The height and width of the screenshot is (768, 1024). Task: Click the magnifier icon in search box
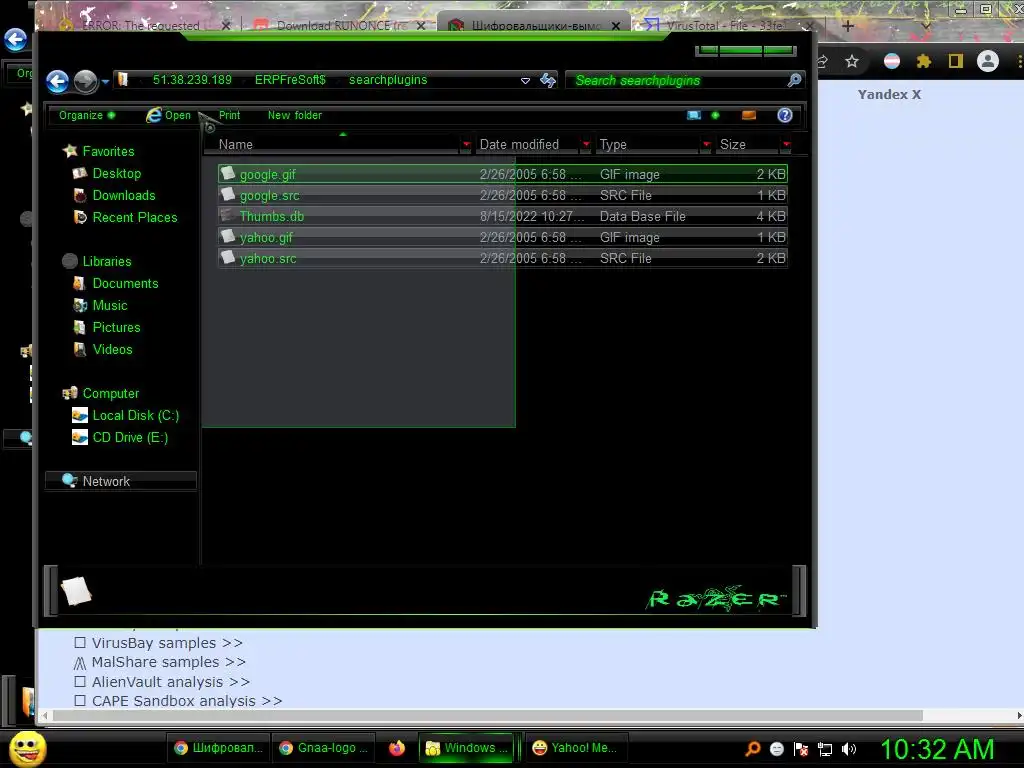794,80
